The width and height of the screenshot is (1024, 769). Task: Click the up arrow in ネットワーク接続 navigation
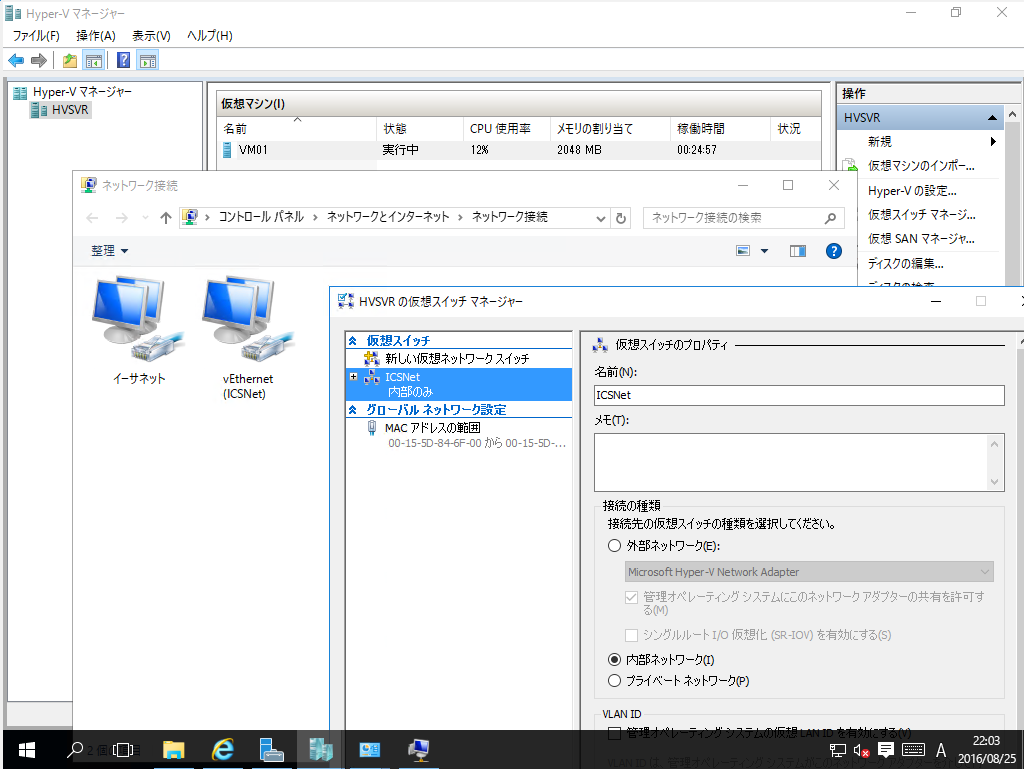point(166,218)
